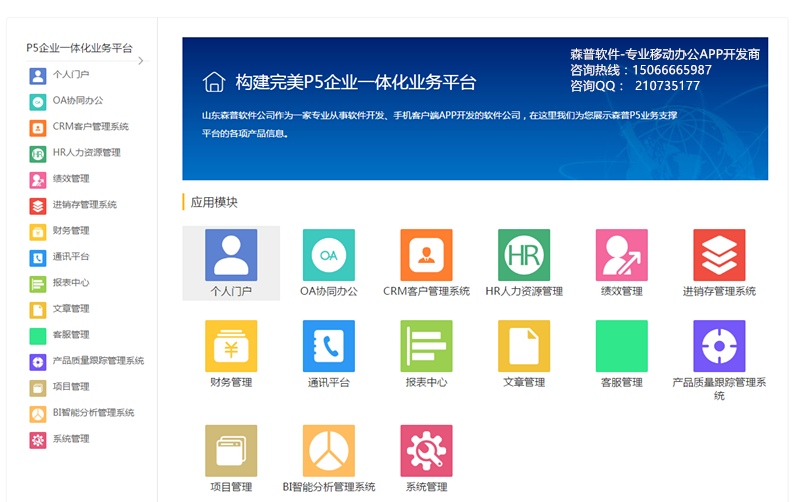800x502 pixels.
Task: Select 绩效管理 text in sidebar menu
Action: pyautogui.click(x=71, y=179)
